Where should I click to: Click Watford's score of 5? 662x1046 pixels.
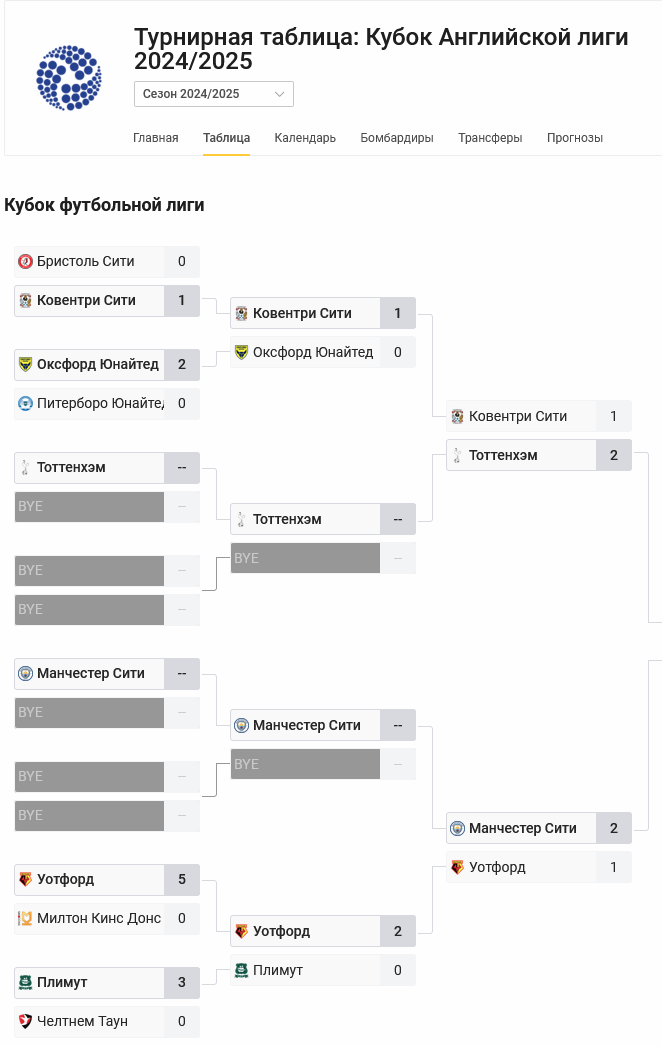[x=182, y=880]
